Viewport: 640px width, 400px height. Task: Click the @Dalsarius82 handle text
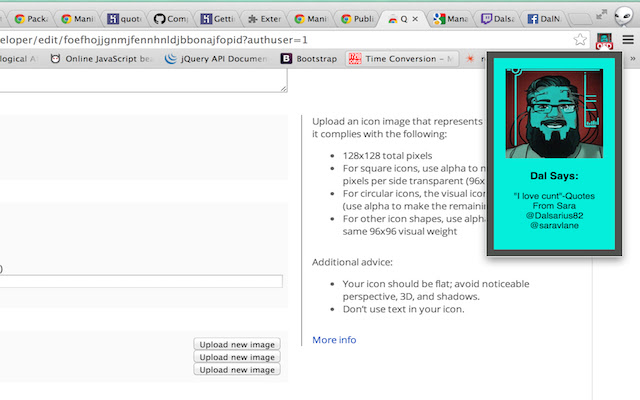point(554,216)
